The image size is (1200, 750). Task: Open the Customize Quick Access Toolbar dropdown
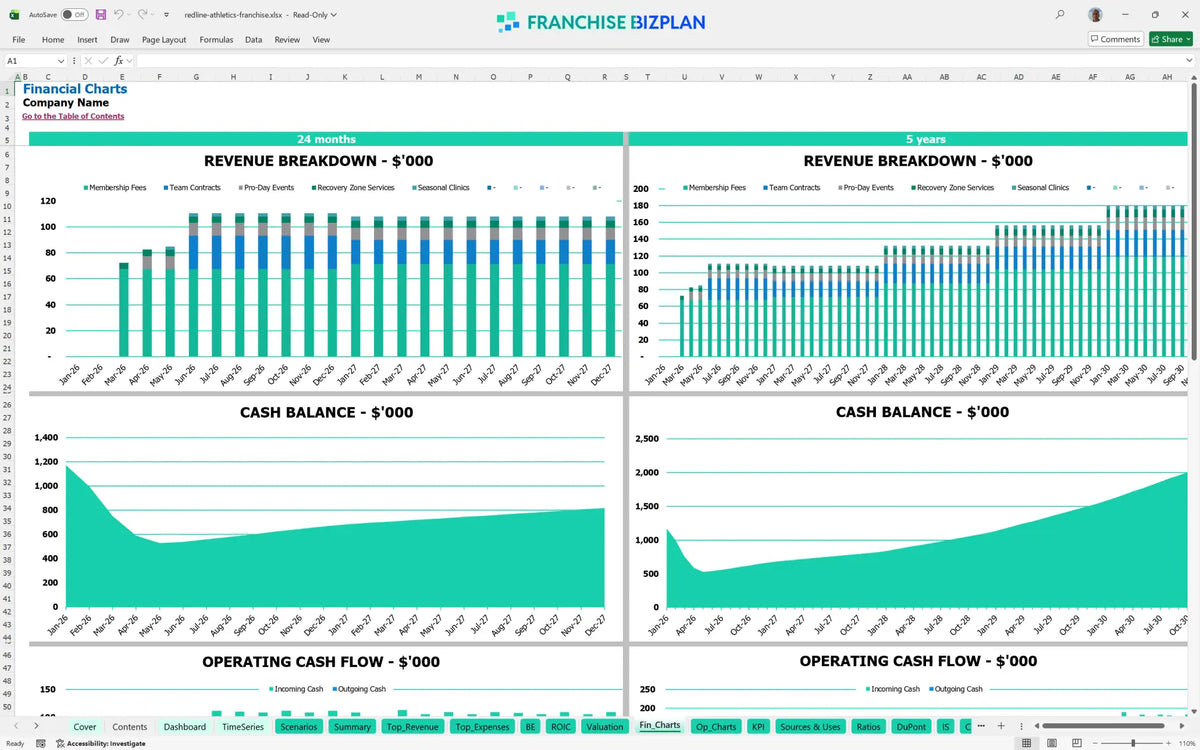(x=166, y=15)
